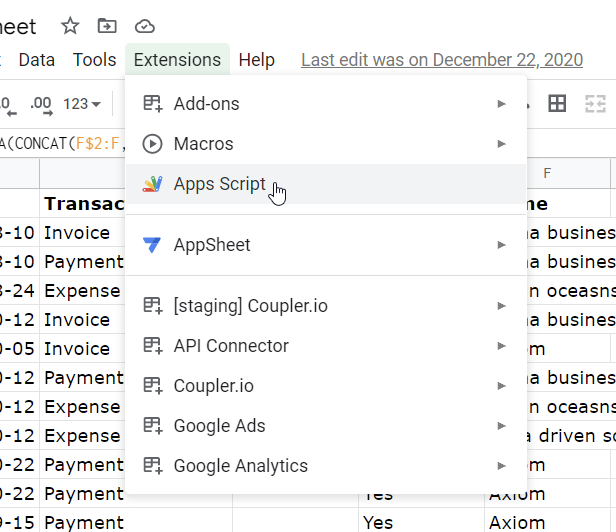Screen dimensions: 616x532
Task: Click the merge cells icon
Action: coord(595,104)
